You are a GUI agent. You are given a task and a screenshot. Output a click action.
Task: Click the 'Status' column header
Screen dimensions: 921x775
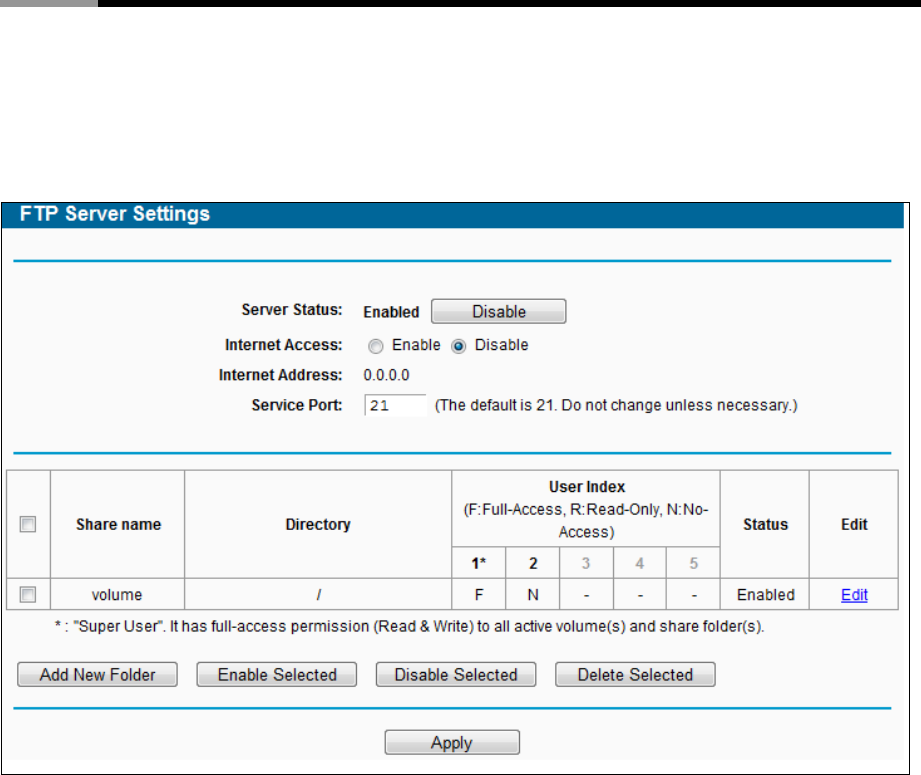pos(765,524)
